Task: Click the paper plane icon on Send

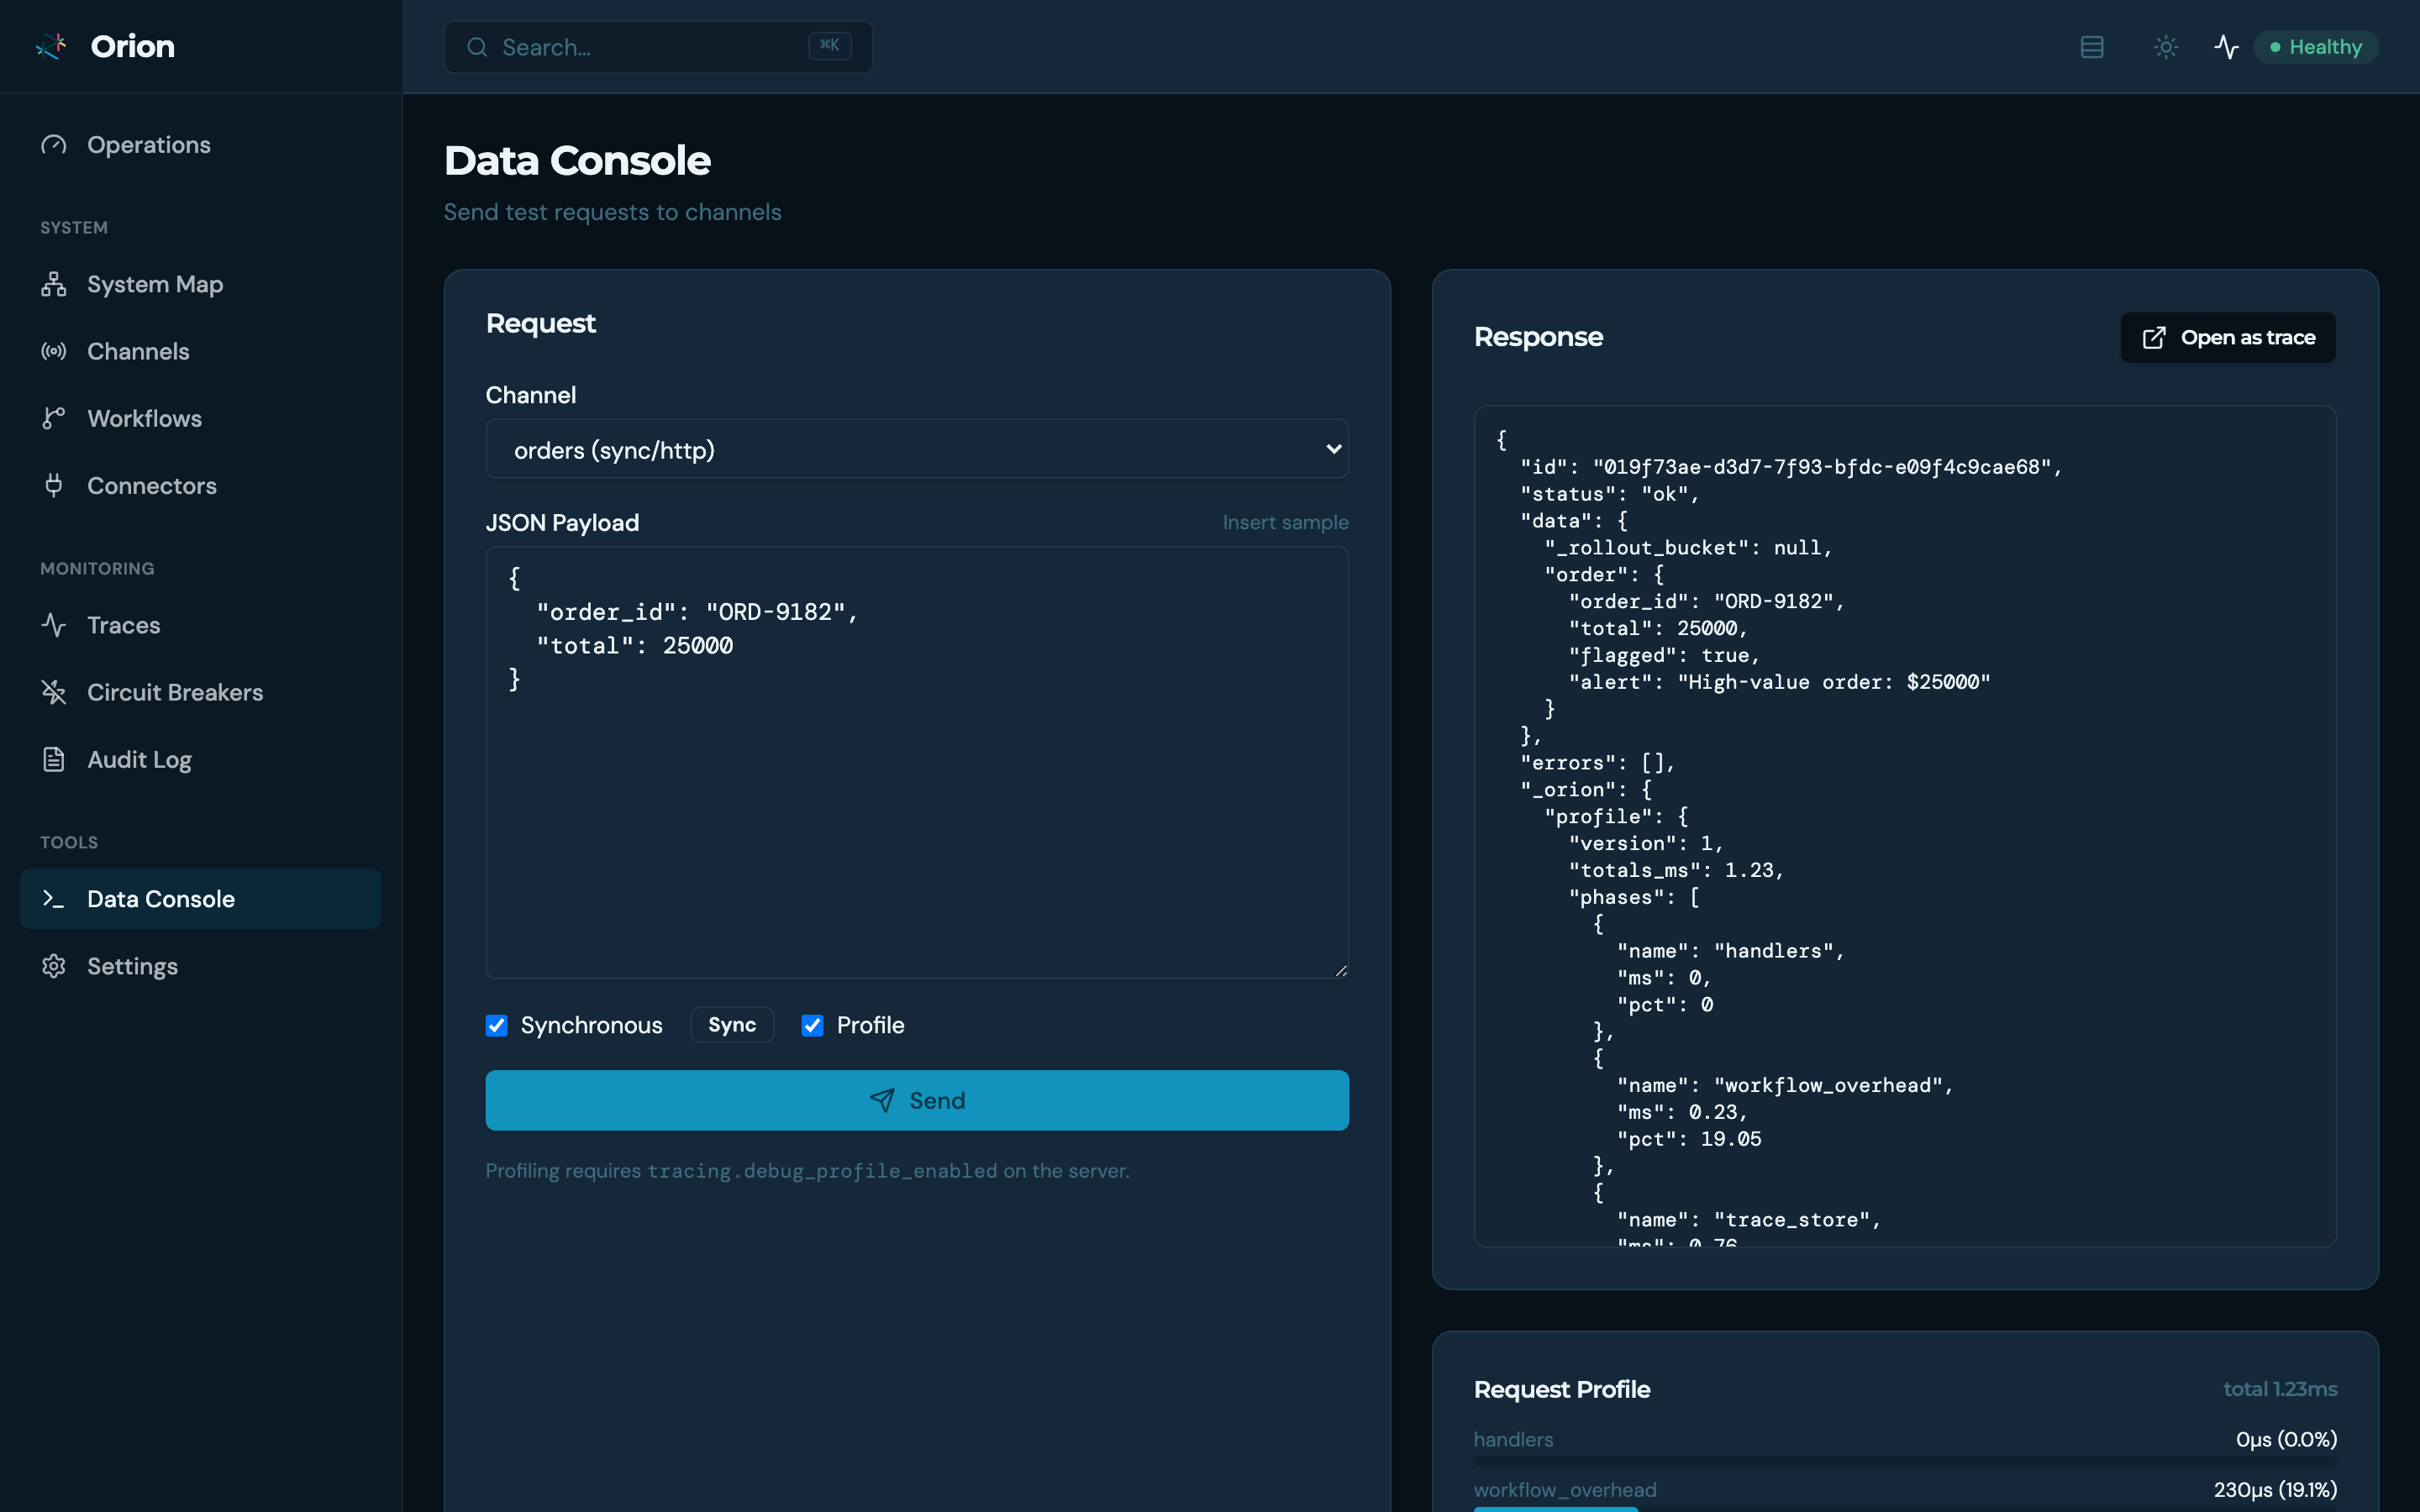Action: [x=882, y=1100]
